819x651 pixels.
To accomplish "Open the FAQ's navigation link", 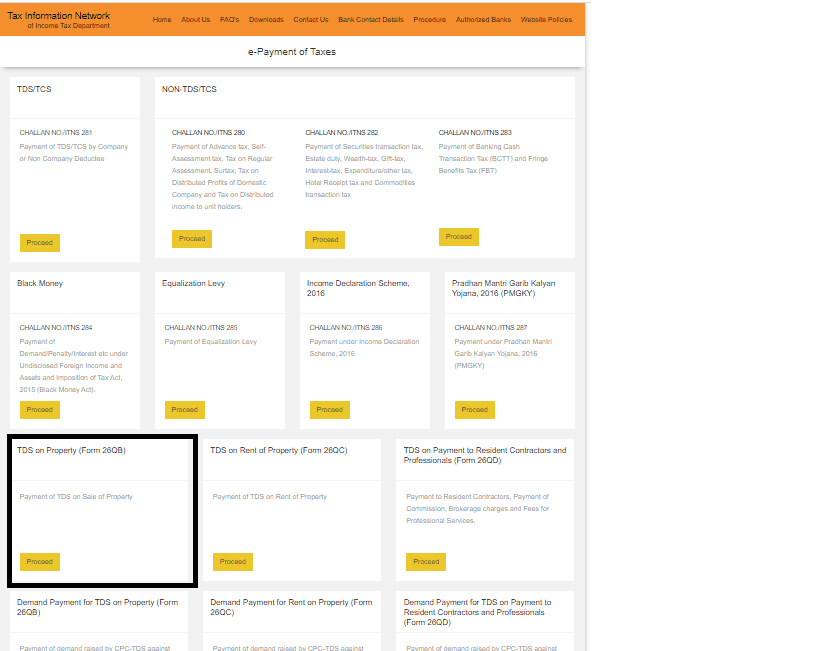I will (229, 20).
